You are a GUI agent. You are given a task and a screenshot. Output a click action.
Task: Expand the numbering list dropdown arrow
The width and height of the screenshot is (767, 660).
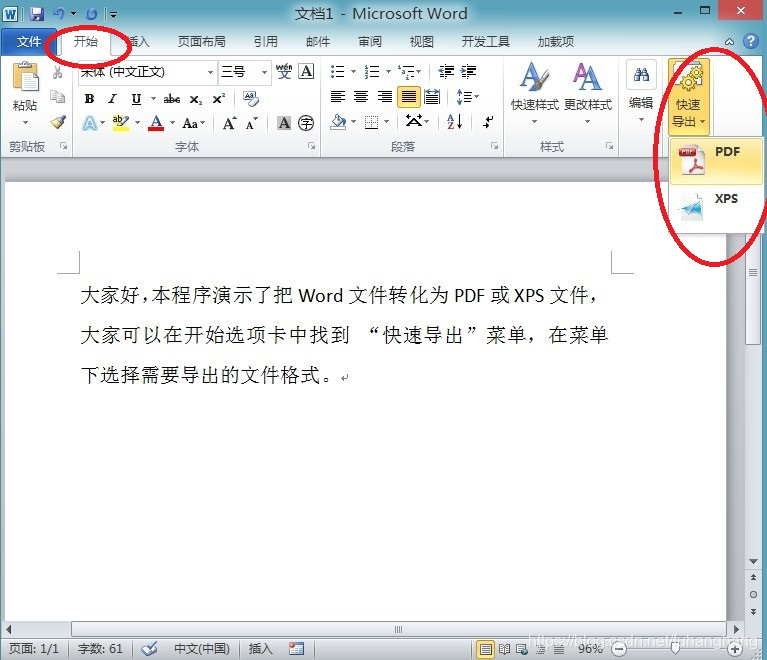pos(388,72)
